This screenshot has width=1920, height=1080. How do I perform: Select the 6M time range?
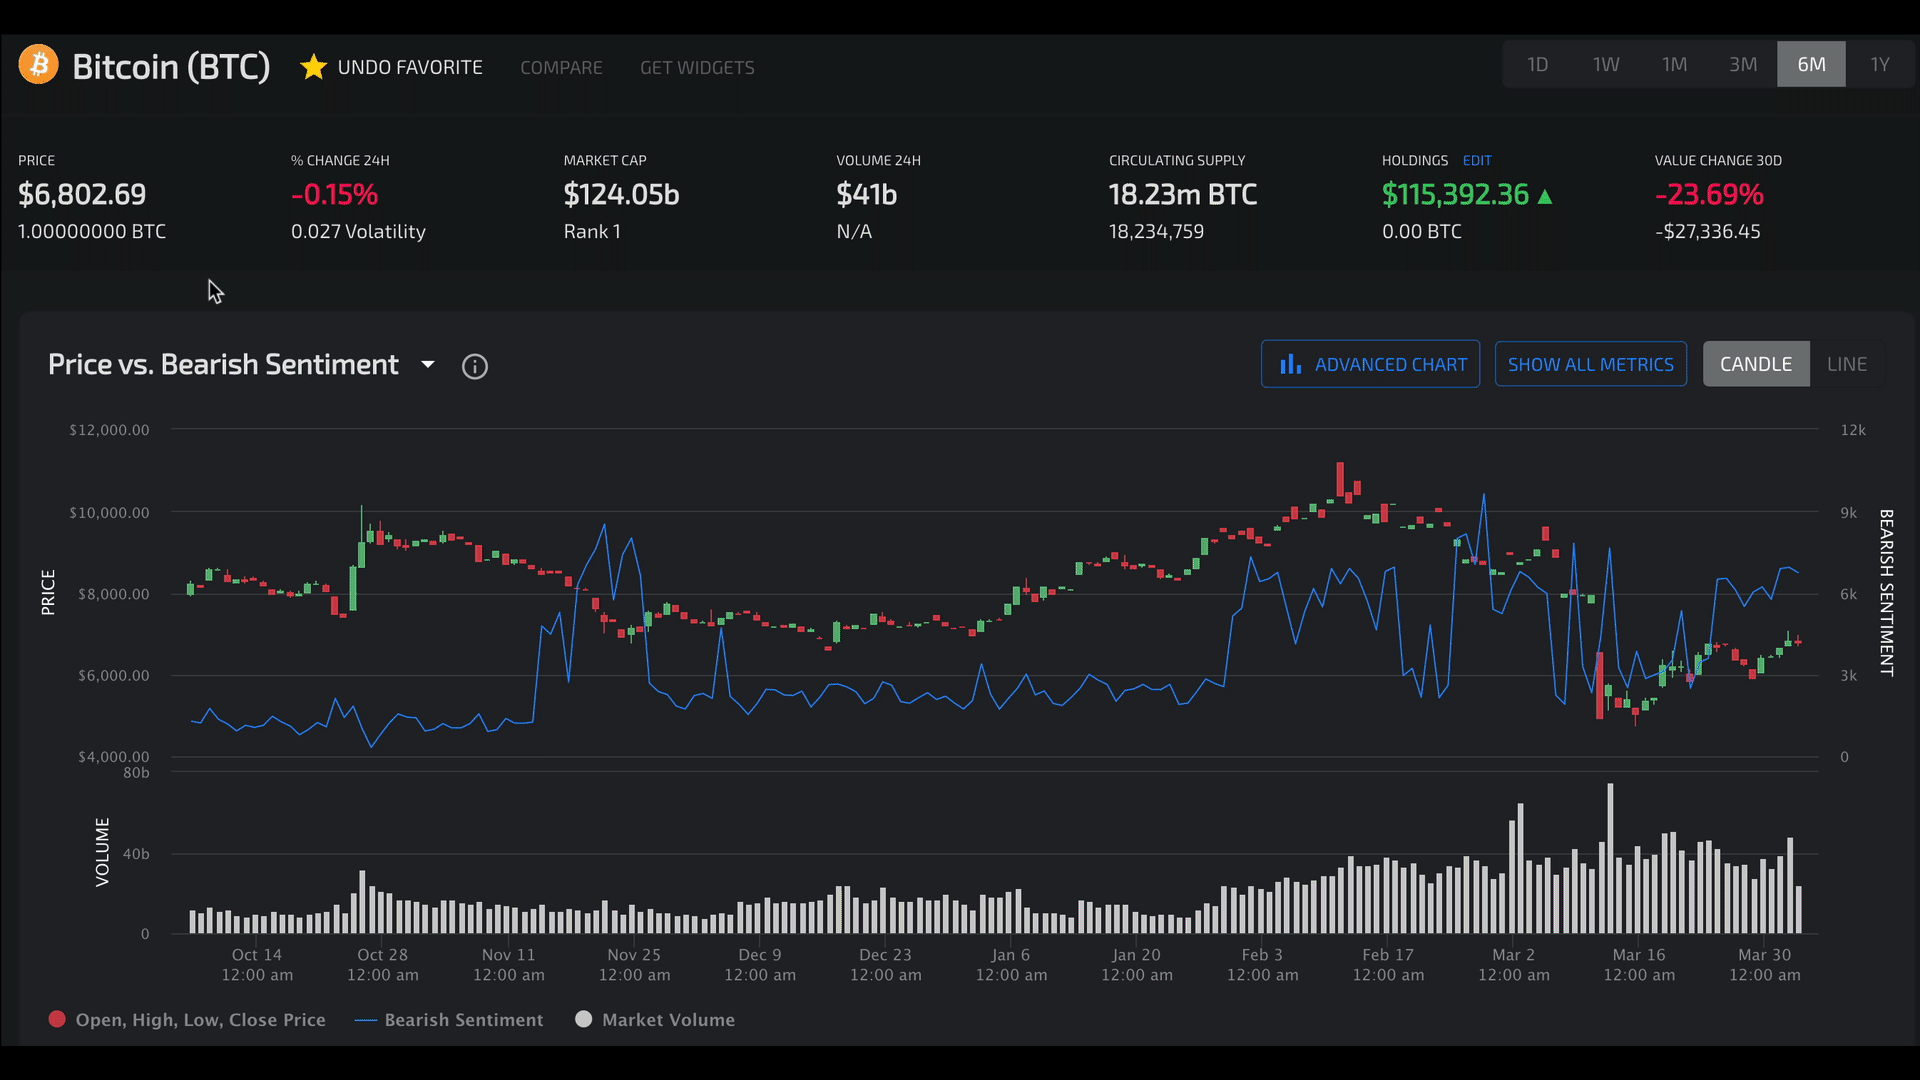tap(1811, 64)
